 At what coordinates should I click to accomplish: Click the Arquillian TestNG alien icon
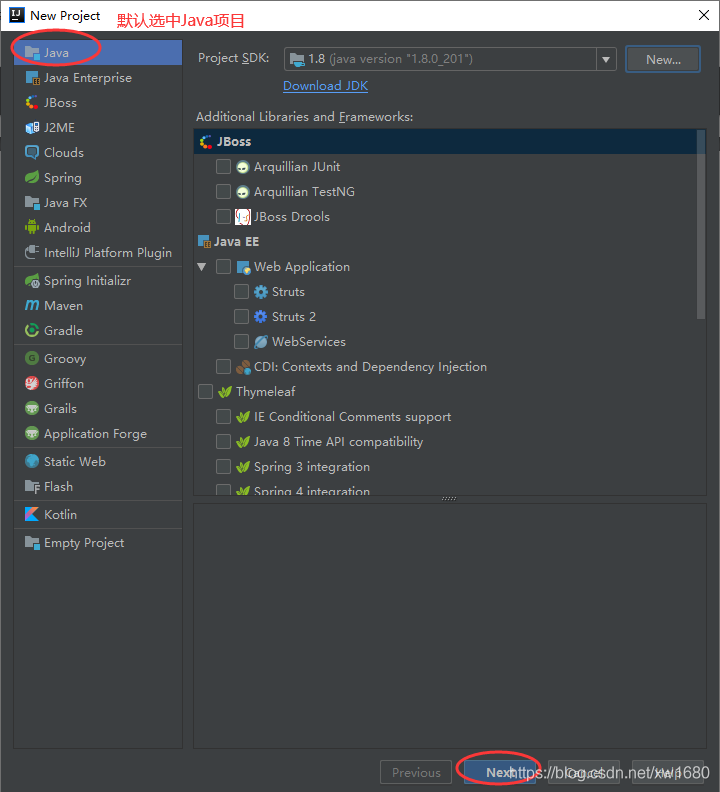[x=243, y=192]
